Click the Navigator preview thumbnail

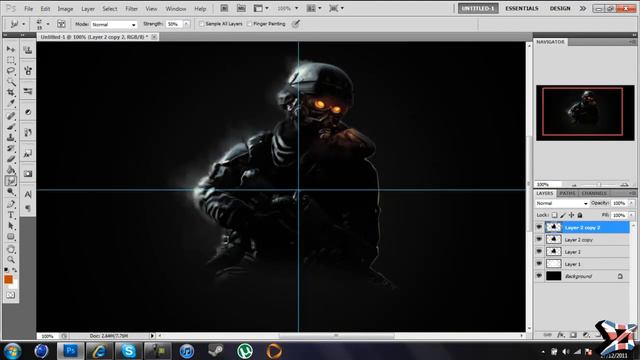coord(585,113)
